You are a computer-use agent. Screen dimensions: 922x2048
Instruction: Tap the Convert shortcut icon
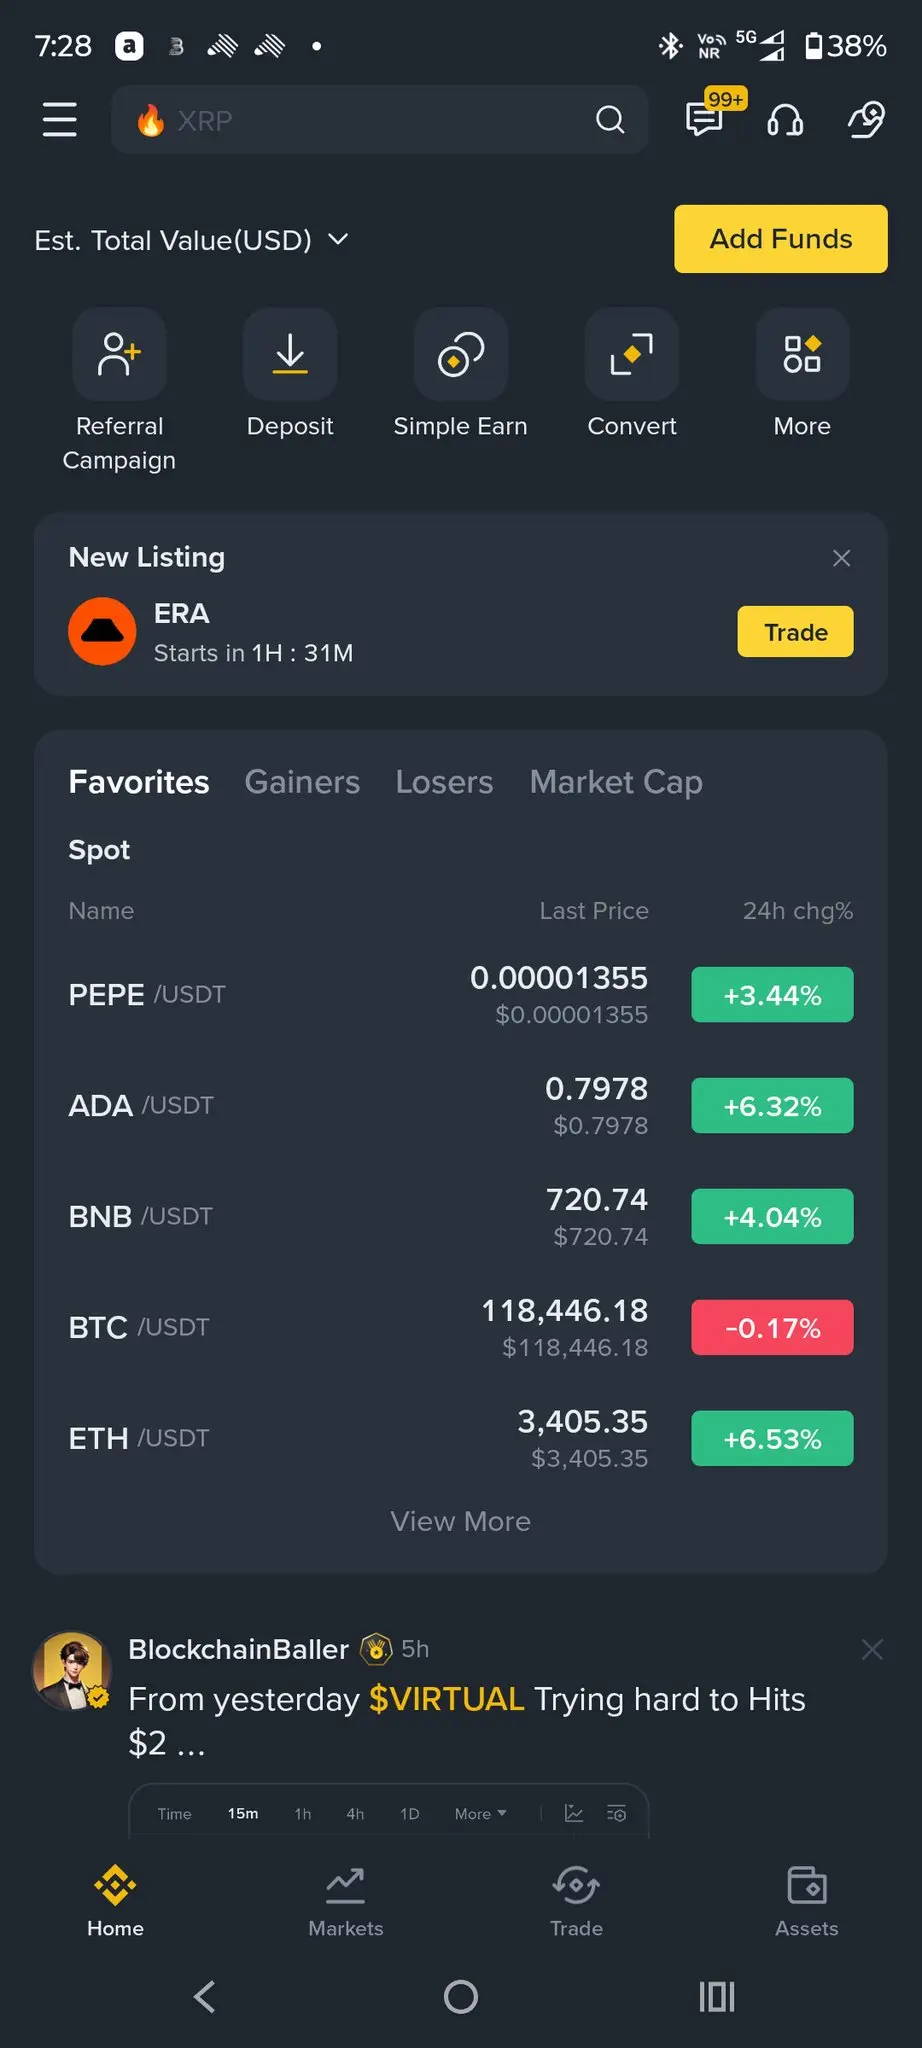(x=632, y=354)
